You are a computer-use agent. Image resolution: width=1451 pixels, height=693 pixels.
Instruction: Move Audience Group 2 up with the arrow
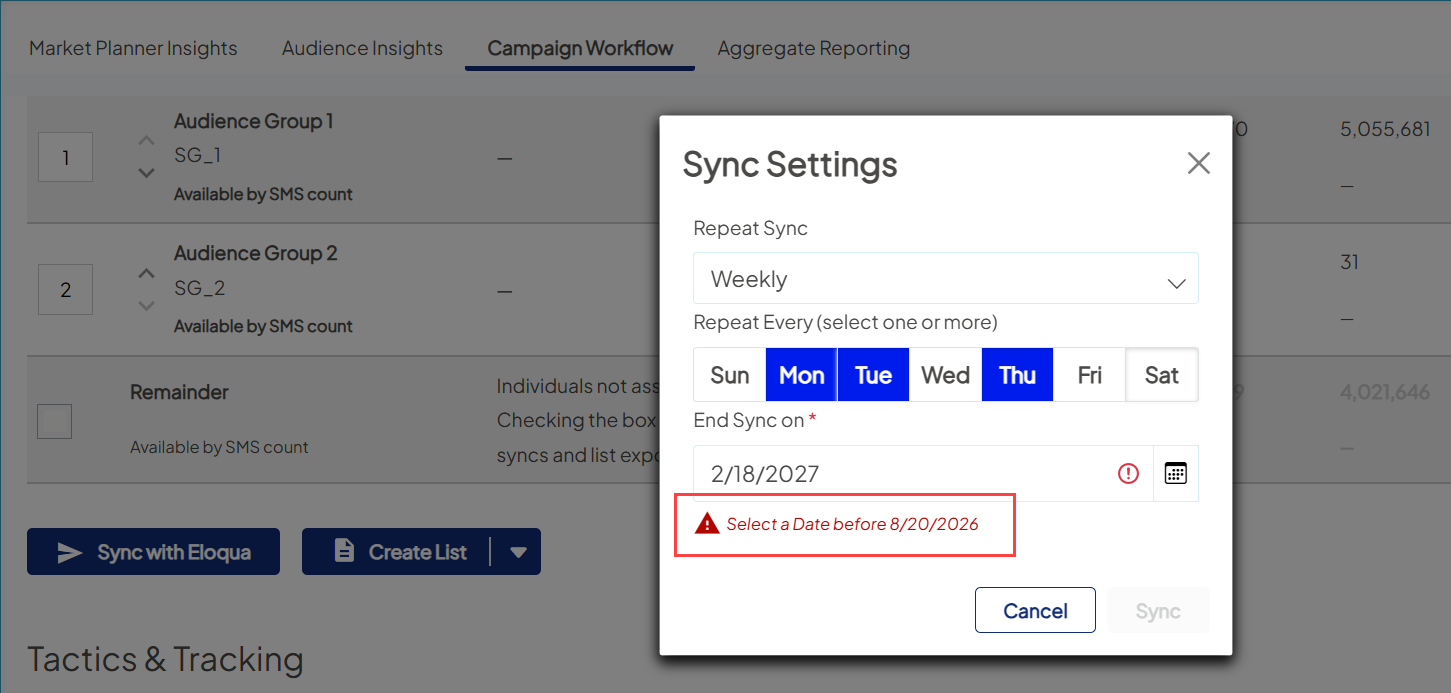pos(146,272)
